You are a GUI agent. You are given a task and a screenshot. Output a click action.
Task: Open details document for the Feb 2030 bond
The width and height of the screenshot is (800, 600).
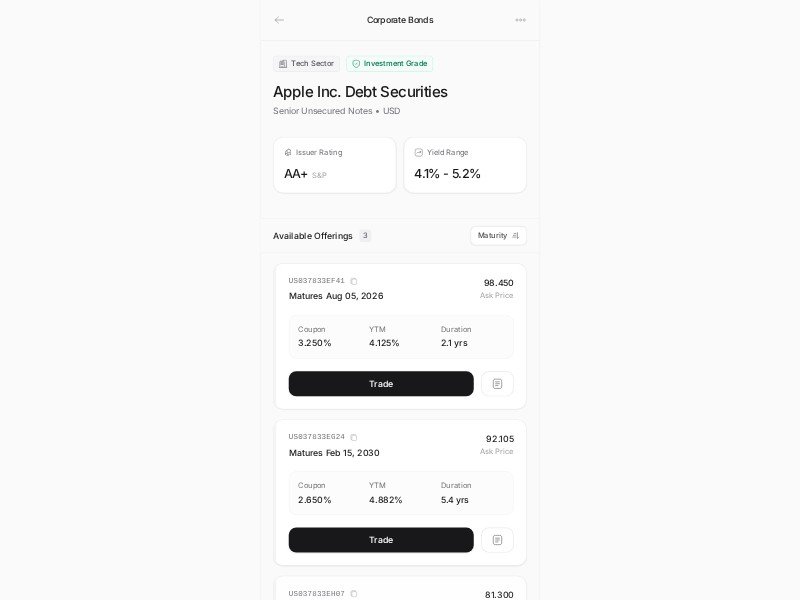[497, 540]
